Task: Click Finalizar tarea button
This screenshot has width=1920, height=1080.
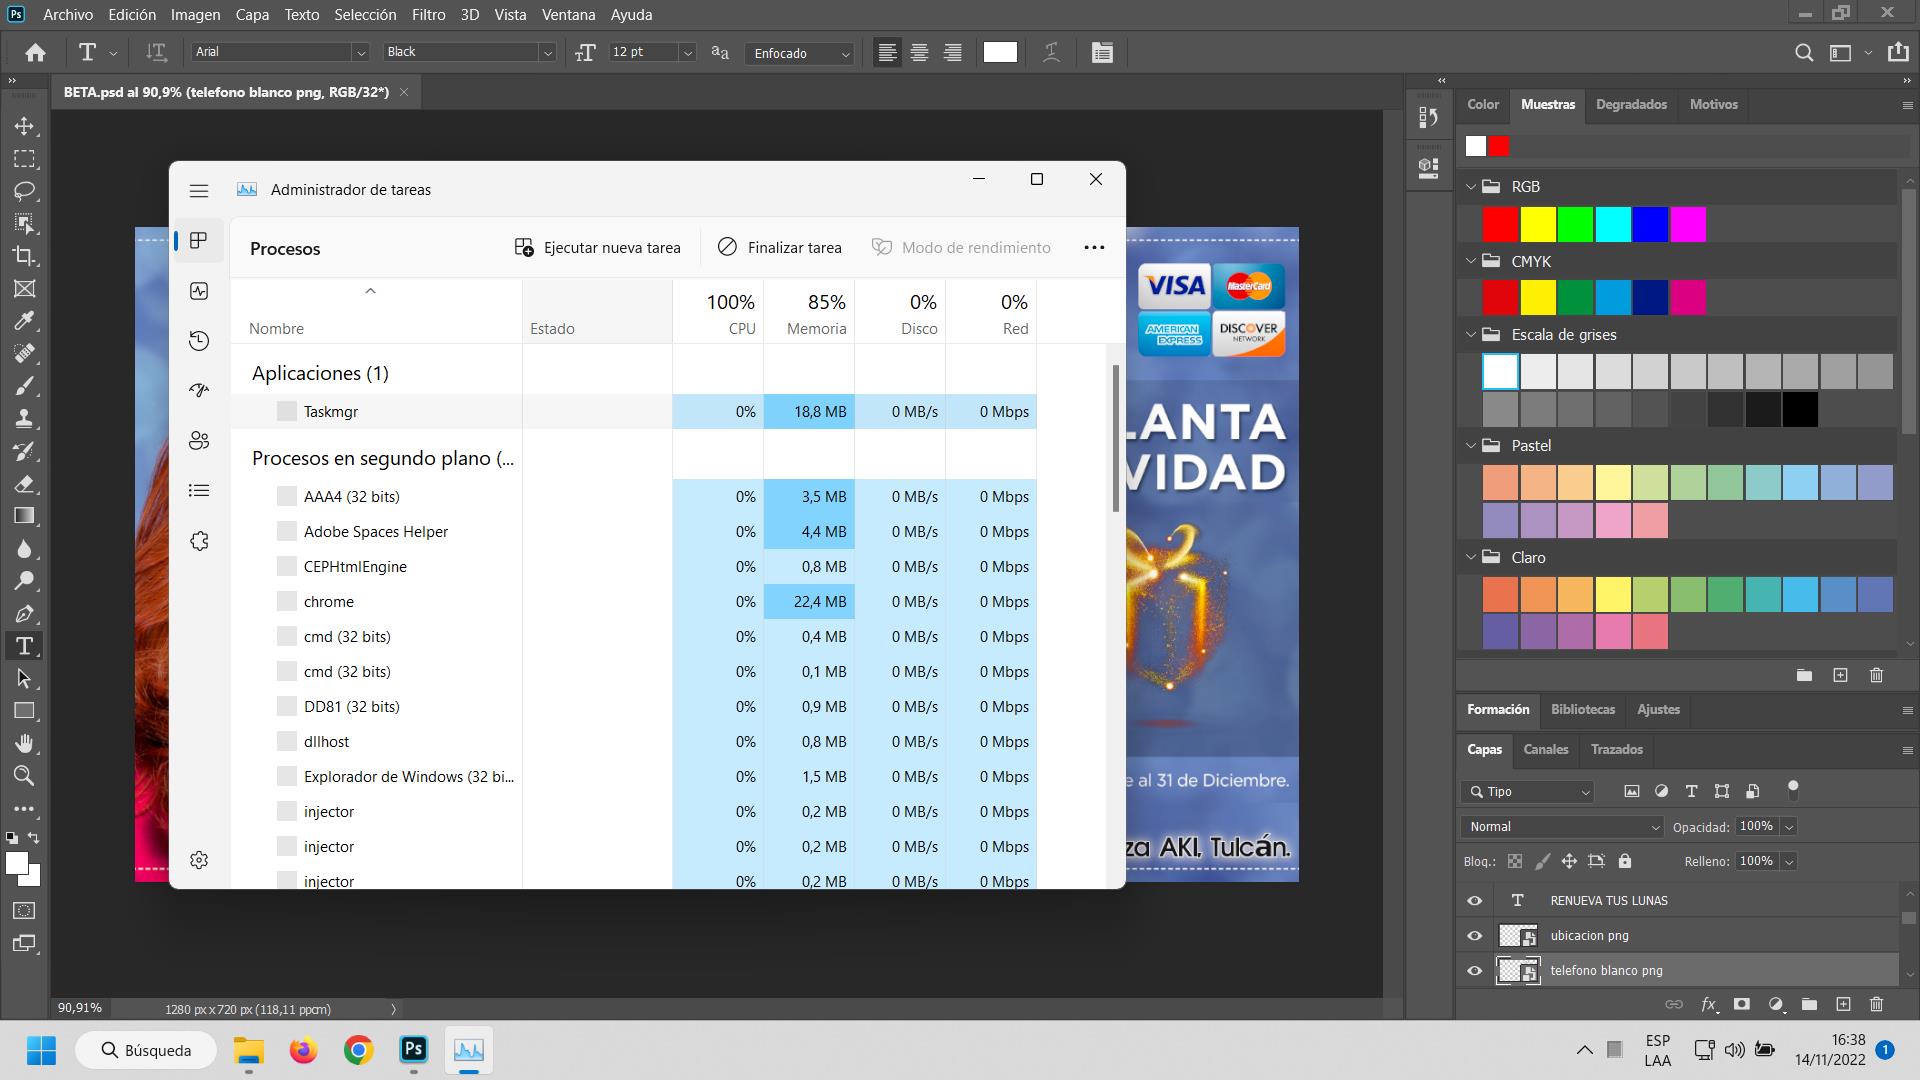Action: [x=780, y=248]
